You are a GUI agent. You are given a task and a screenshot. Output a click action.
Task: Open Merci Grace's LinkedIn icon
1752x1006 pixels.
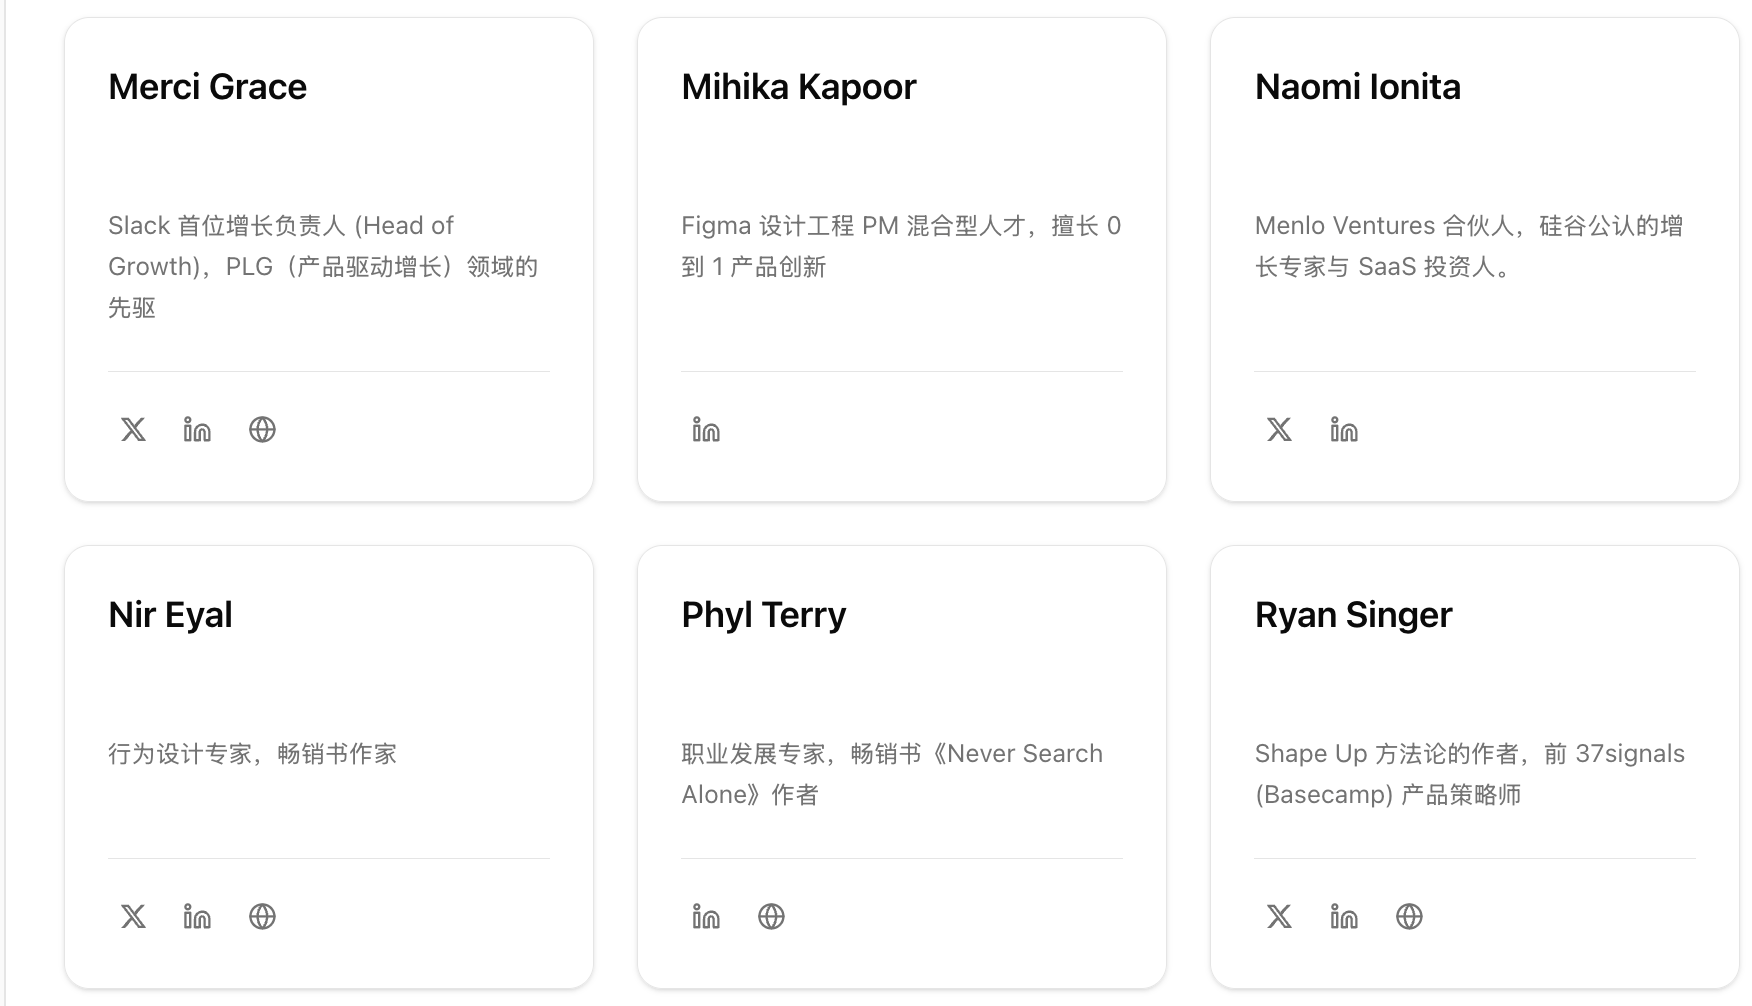pos(197,430)
